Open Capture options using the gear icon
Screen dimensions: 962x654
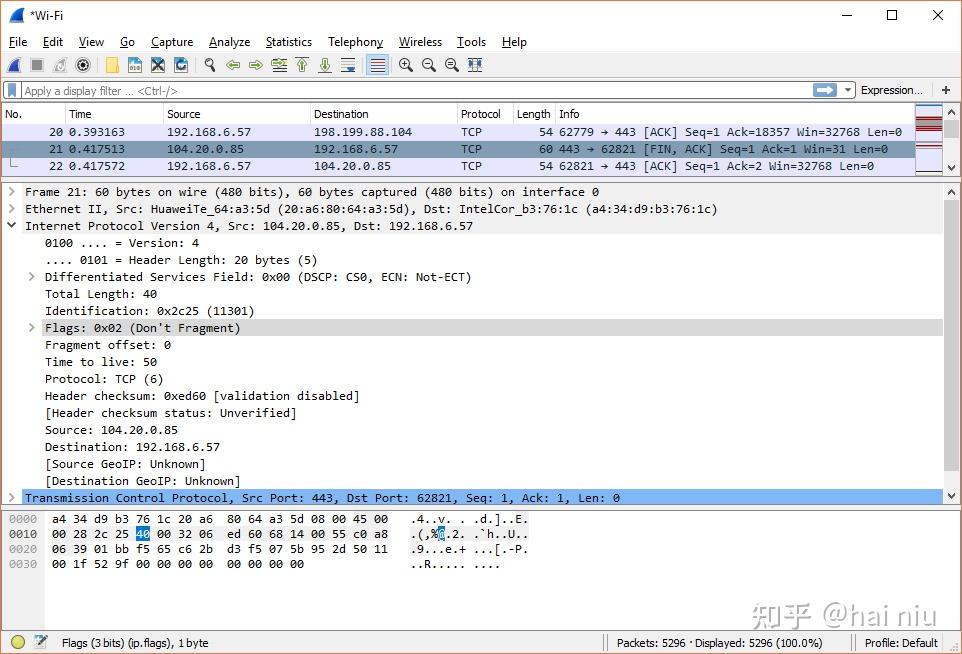81,64
